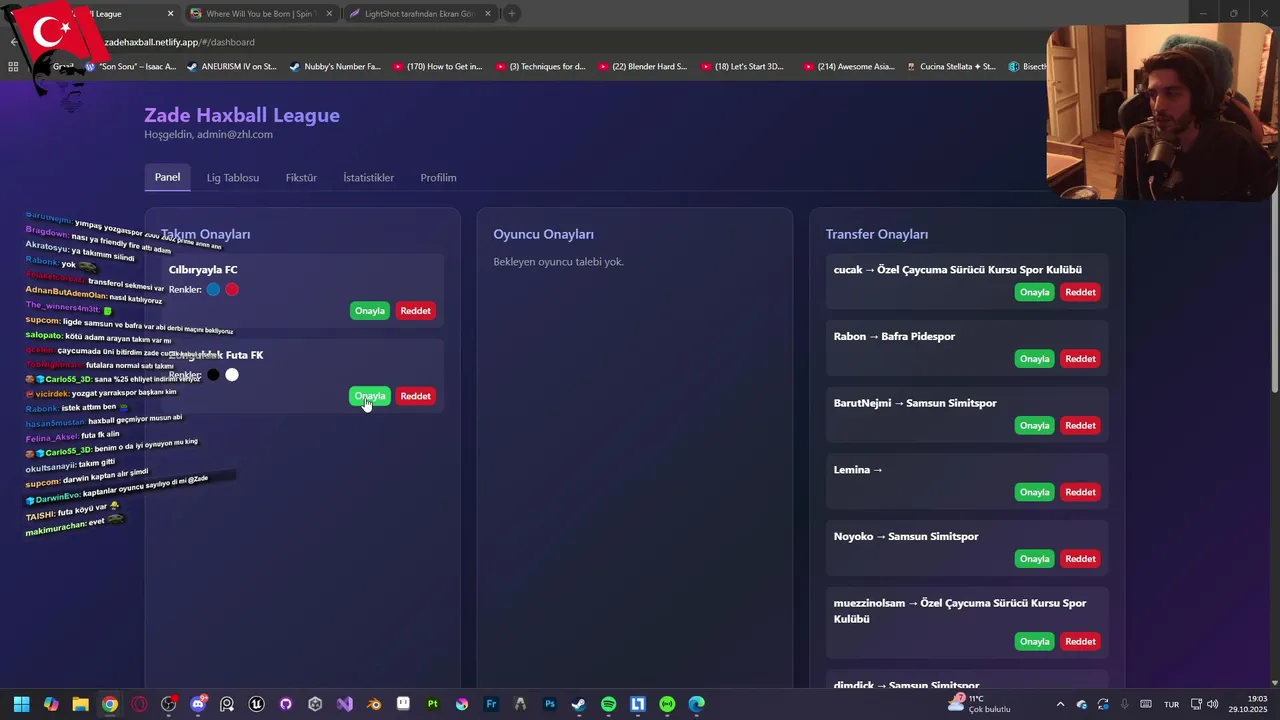Open Photoshop from the taskbar
This screenshot has height=720, width=1280.
550,704
